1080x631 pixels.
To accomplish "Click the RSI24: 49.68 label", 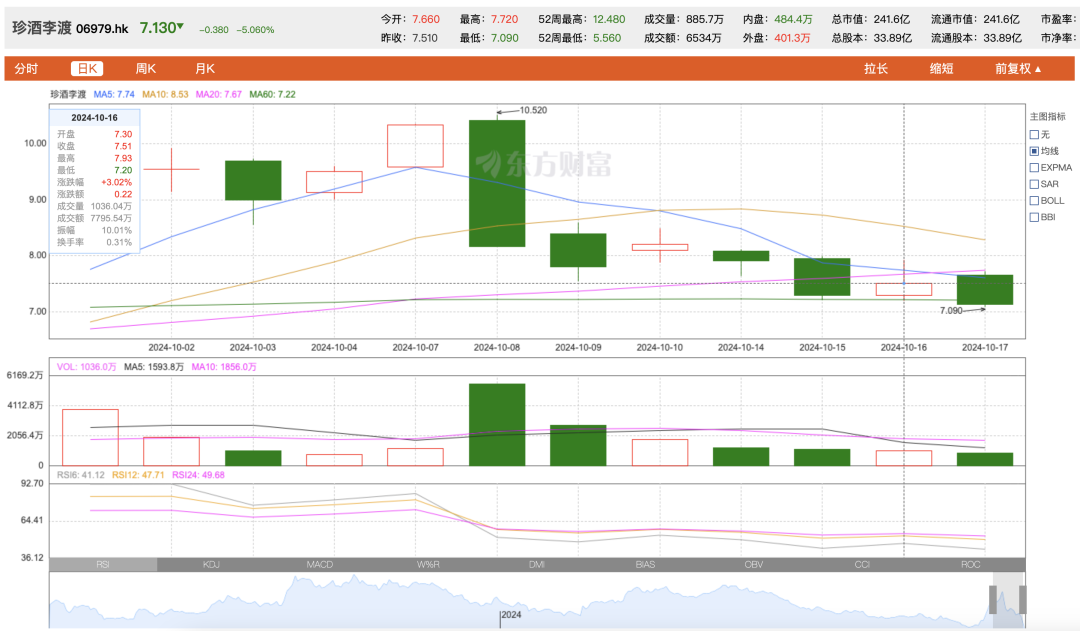I will pos(198,475).
